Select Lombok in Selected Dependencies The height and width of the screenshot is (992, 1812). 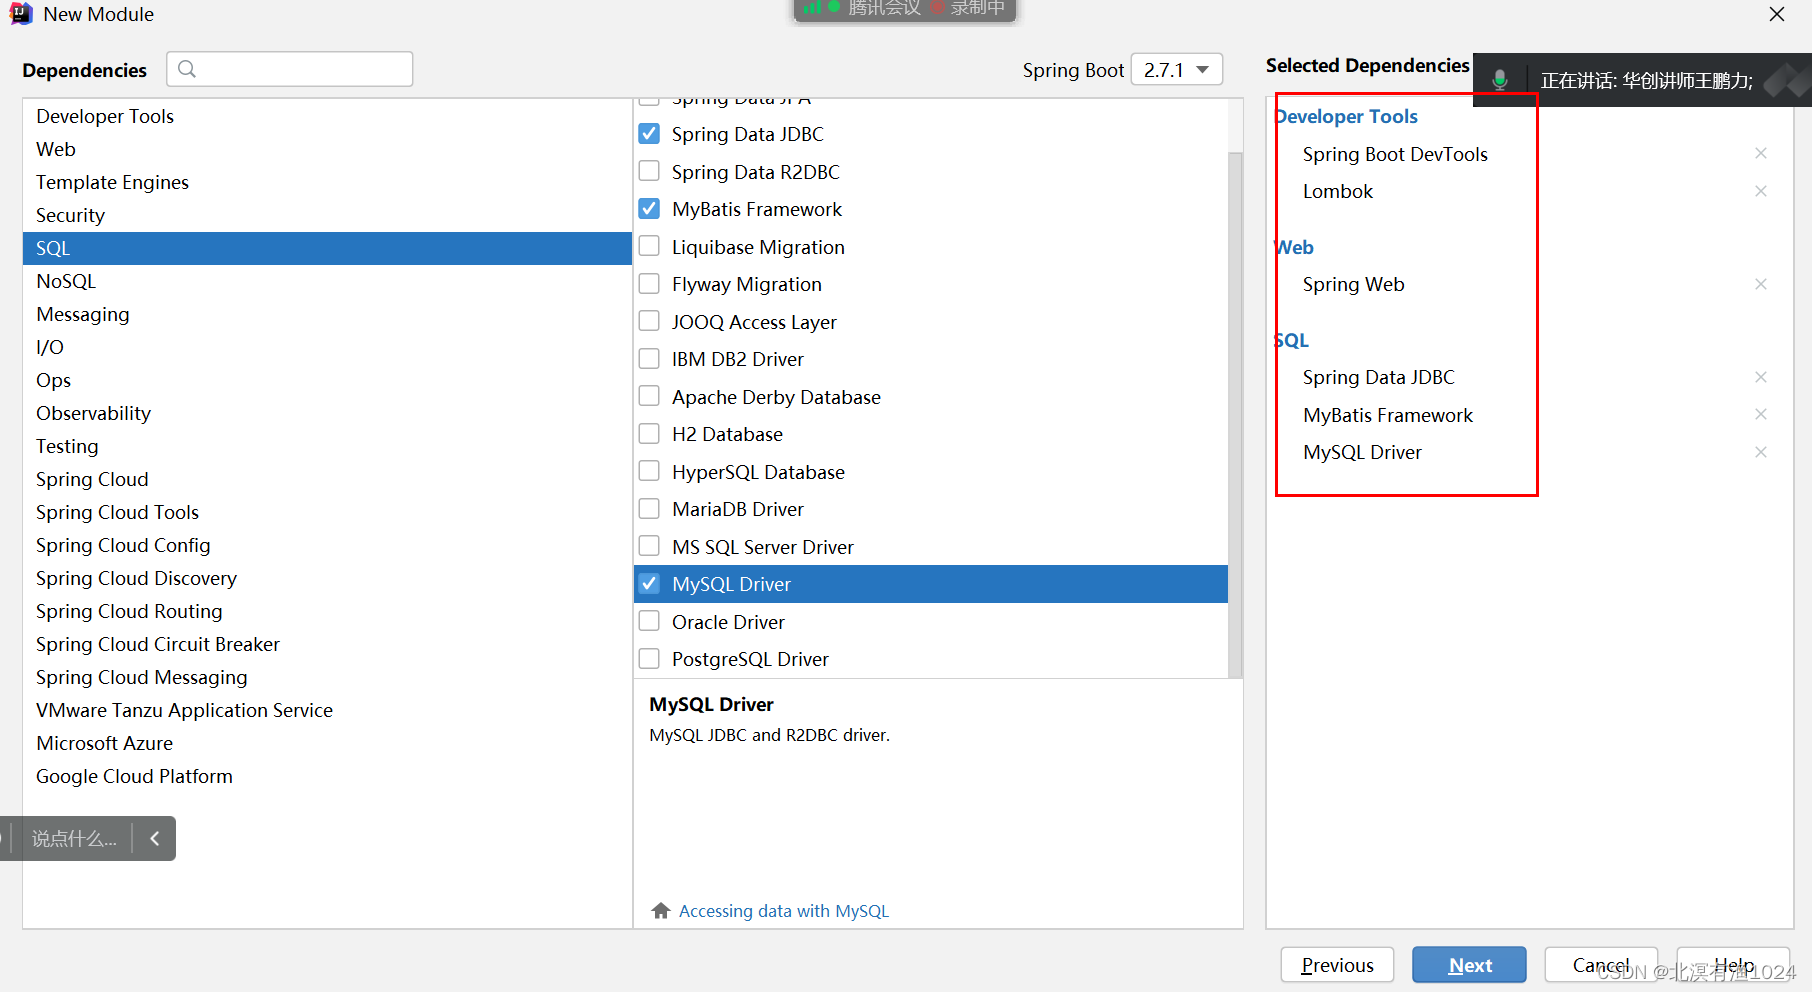click(1337, 191)
